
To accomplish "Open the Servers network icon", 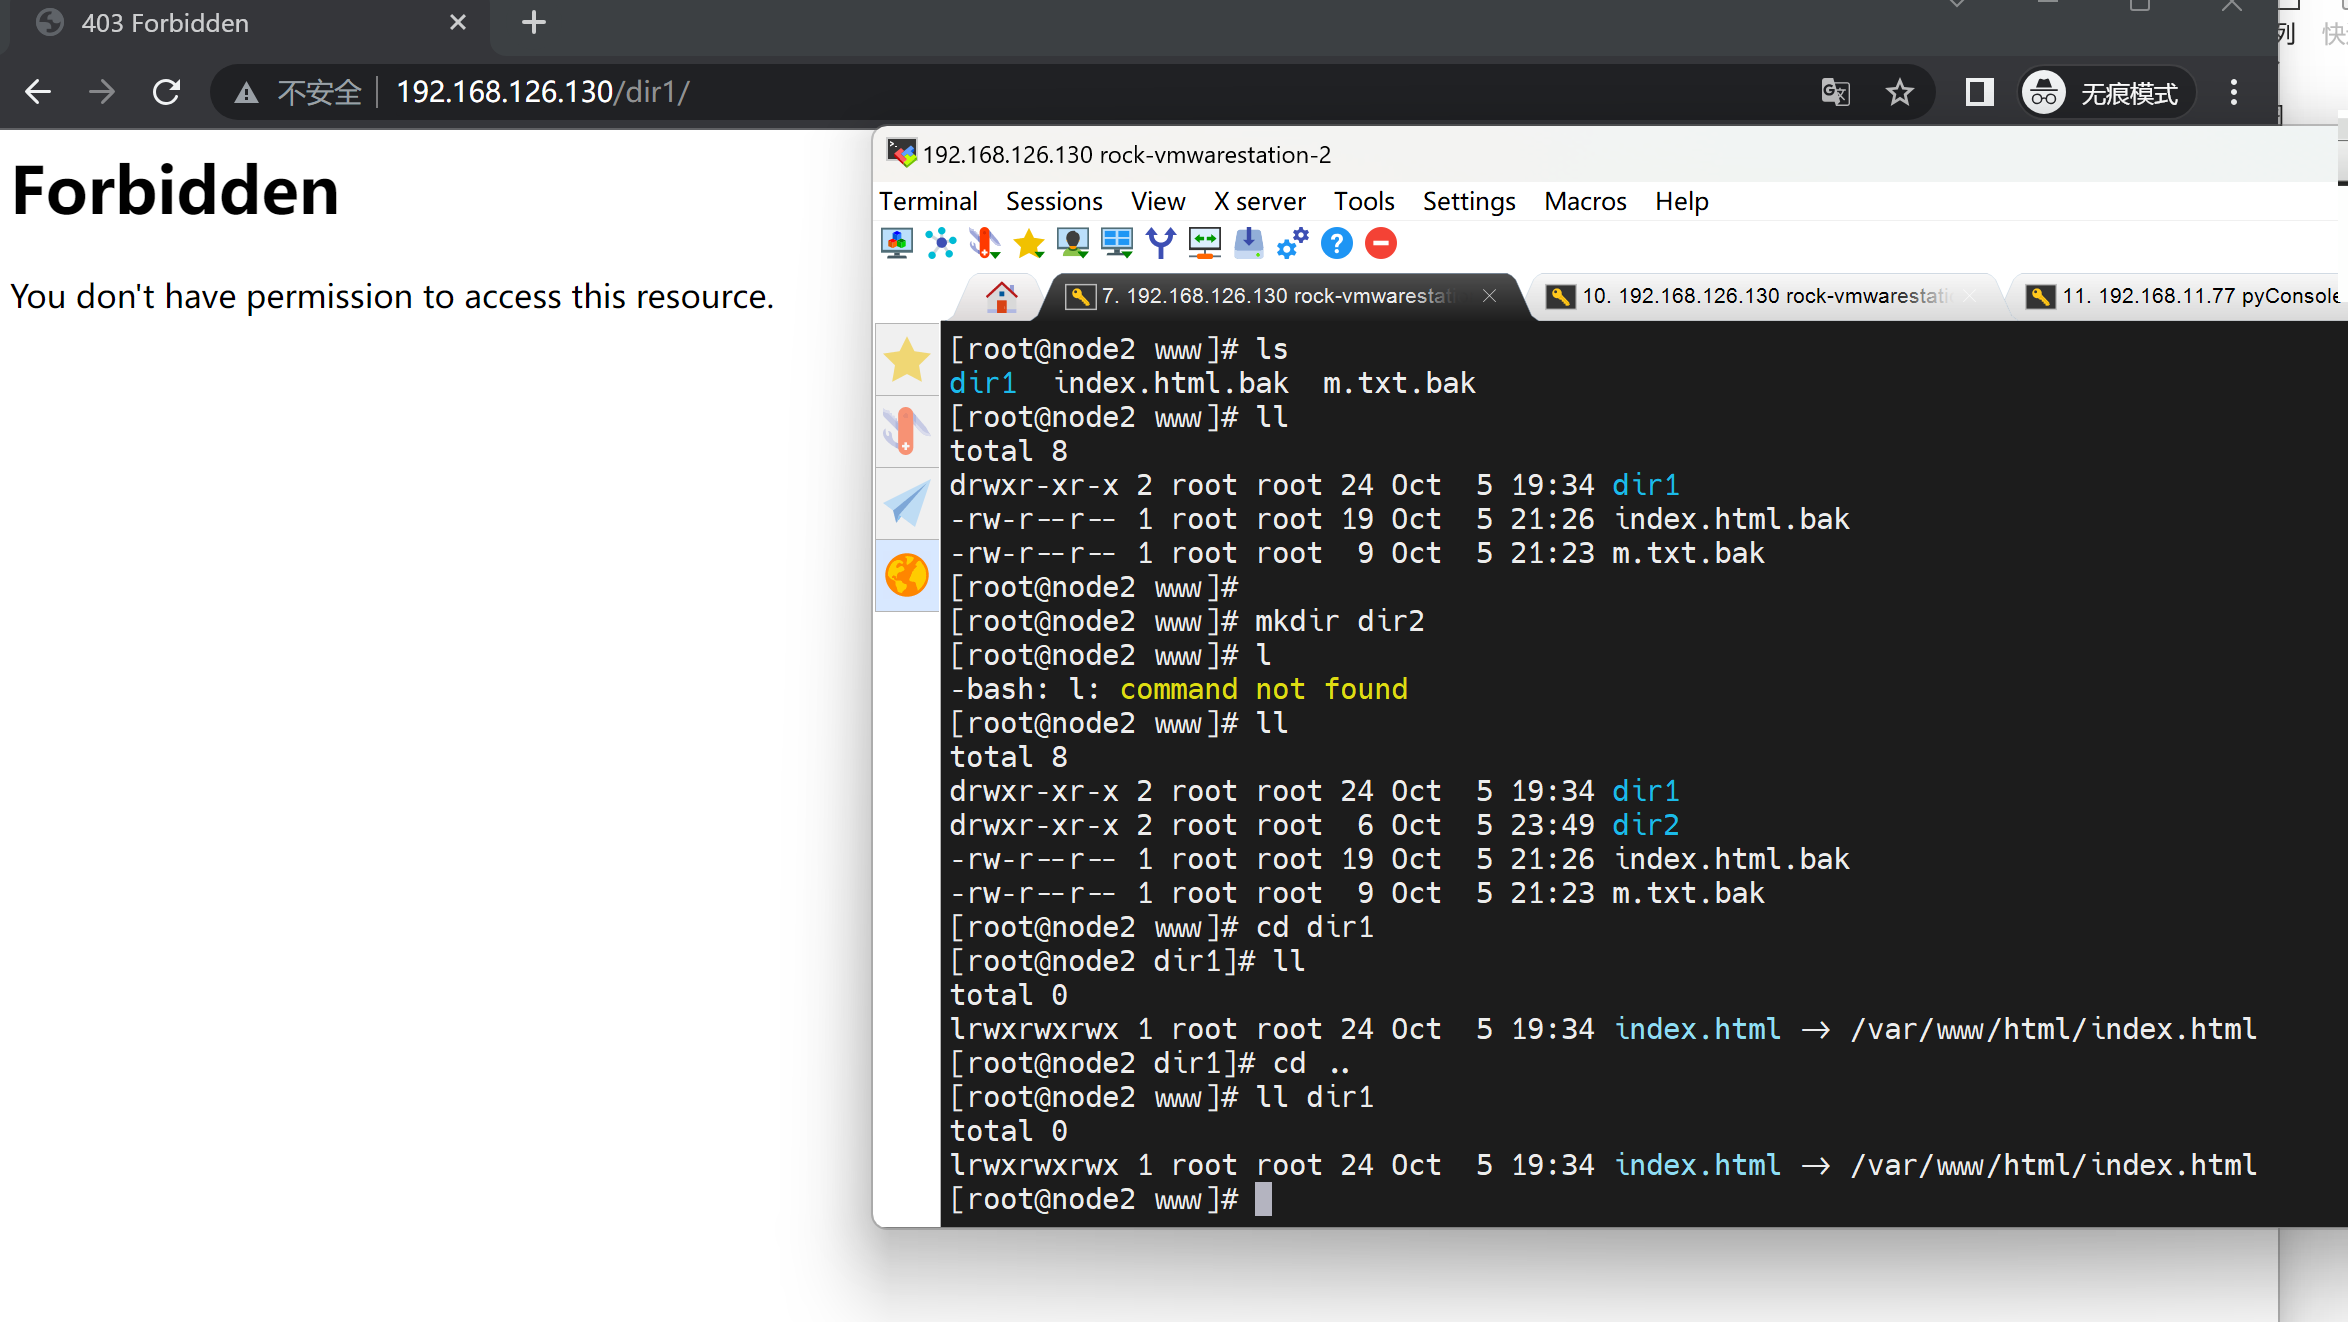I will (x=940, y=243).
